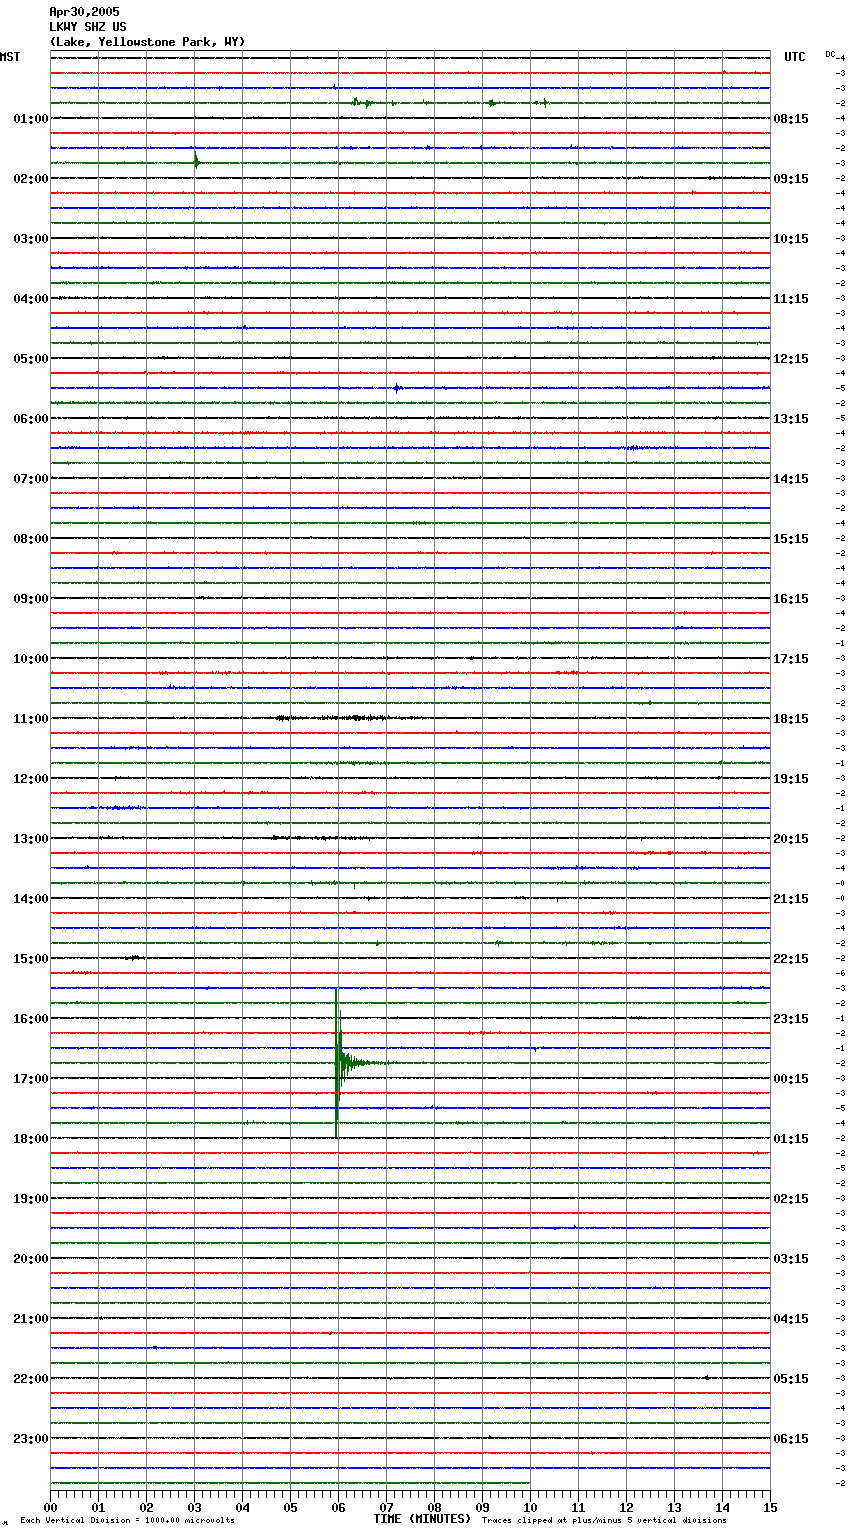Click the small green event on the 01:45 trace
The width and height of the screenshot is (850, 1534).
[x=196, y=162]
